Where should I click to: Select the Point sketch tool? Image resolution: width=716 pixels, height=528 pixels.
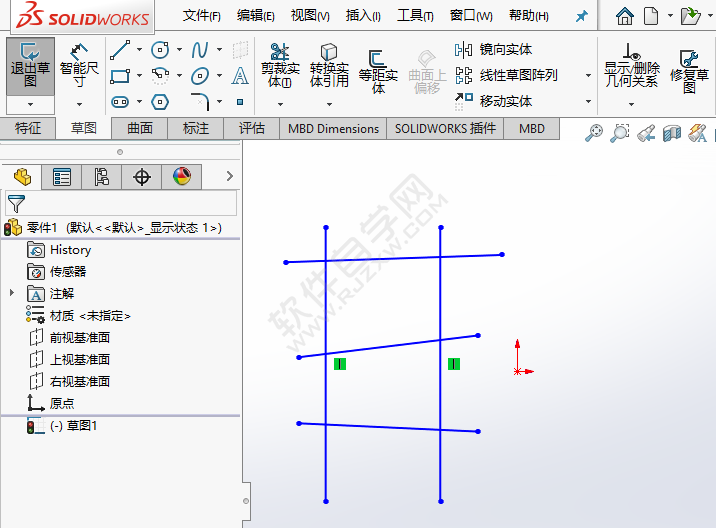click(x=240, y=102)
